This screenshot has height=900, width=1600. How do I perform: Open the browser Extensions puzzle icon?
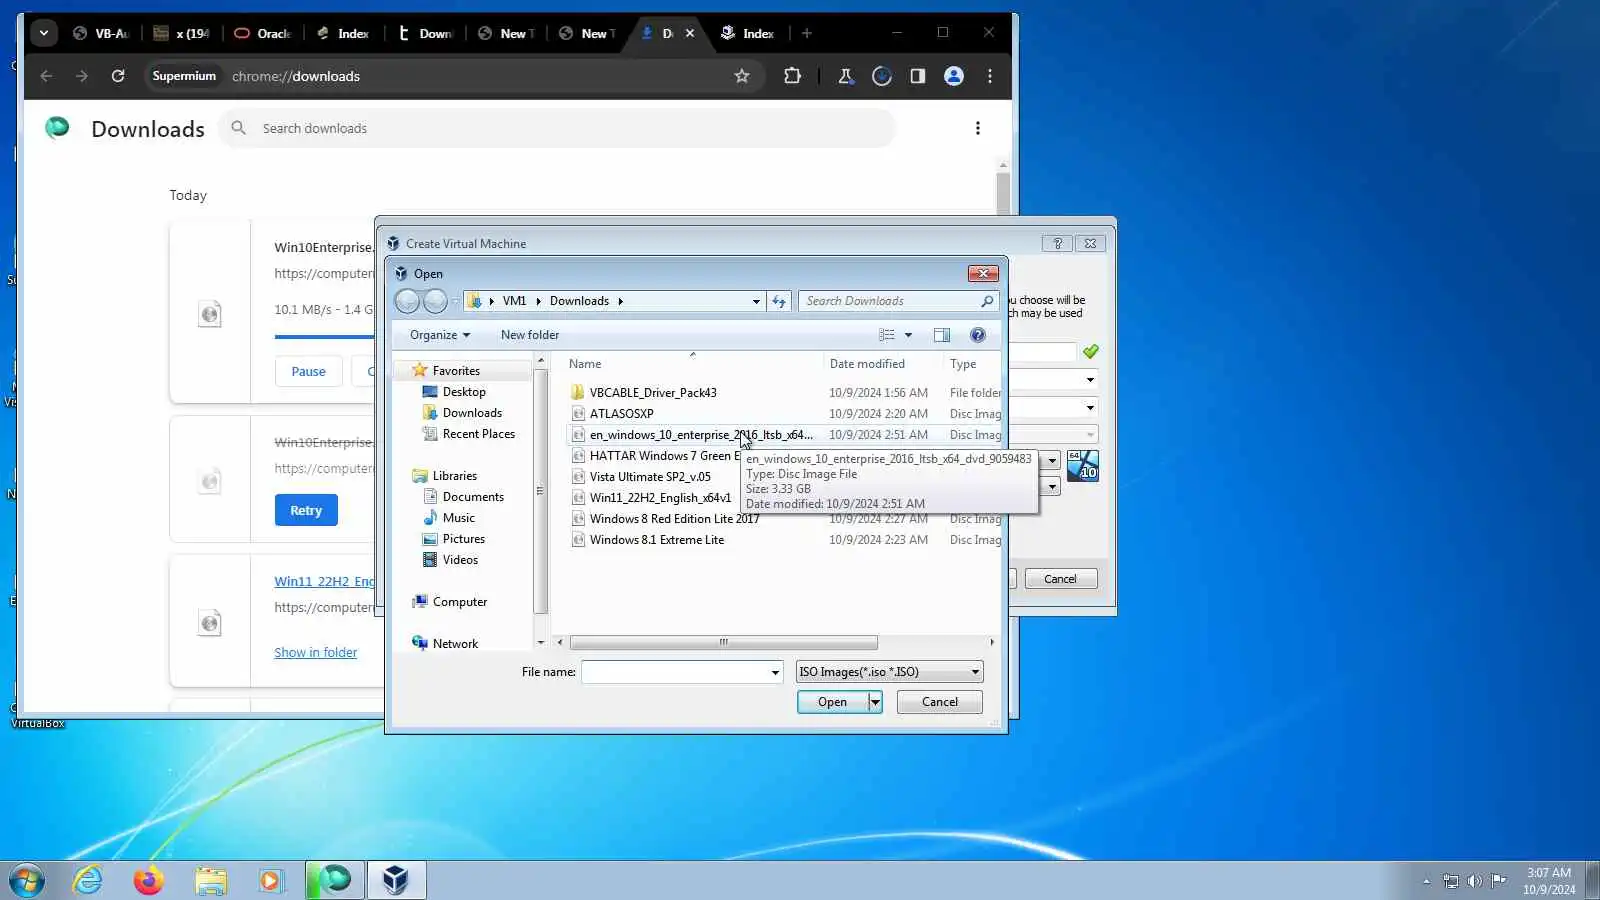click(792, 76)
